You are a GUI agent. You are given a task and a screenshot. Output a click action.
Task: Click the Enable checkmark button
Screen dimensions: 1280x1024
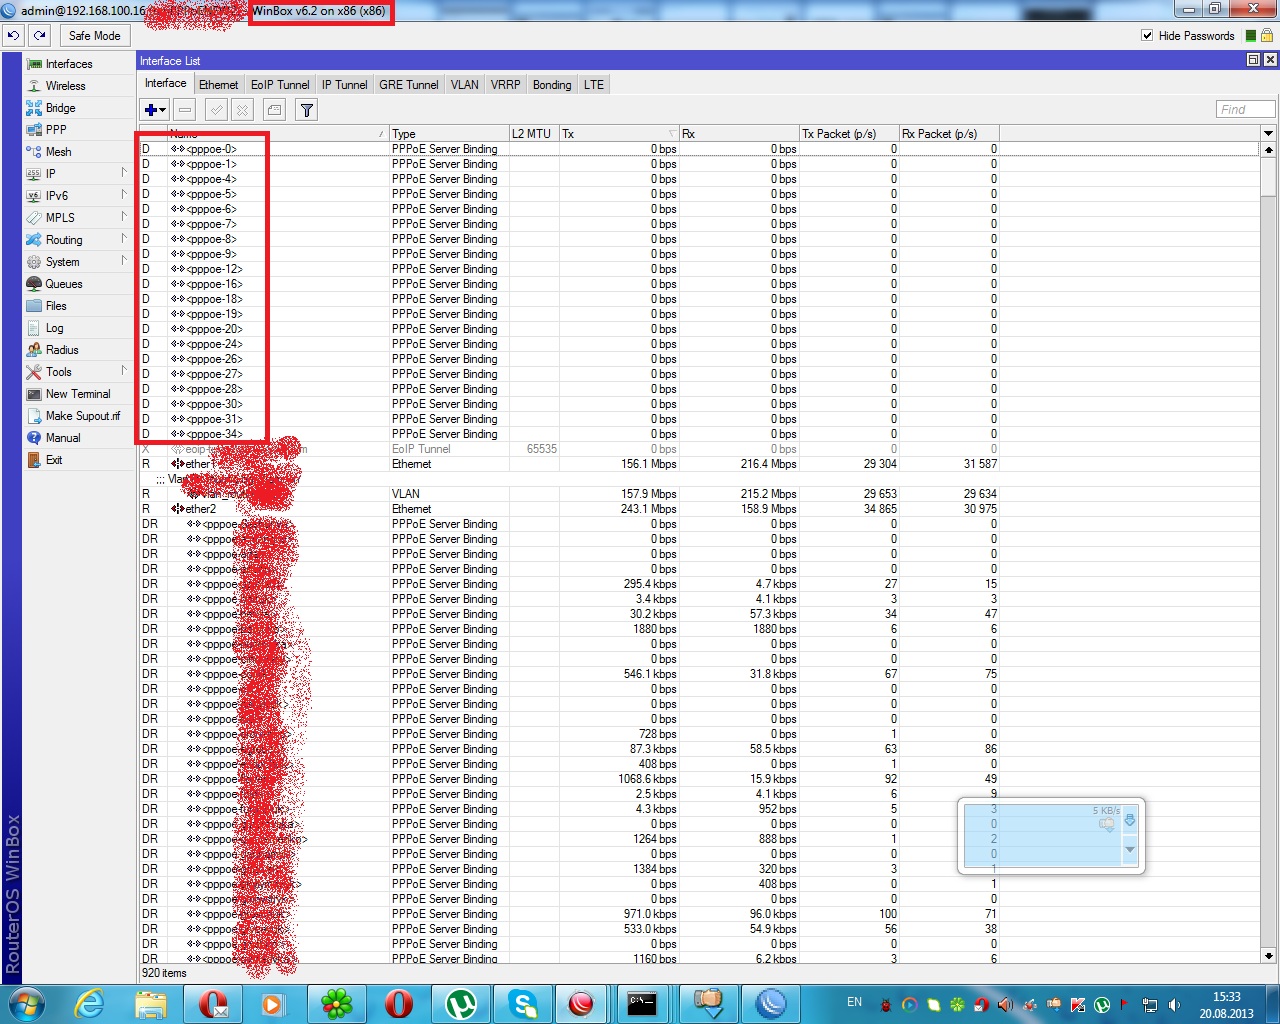[x=216, y=110]
